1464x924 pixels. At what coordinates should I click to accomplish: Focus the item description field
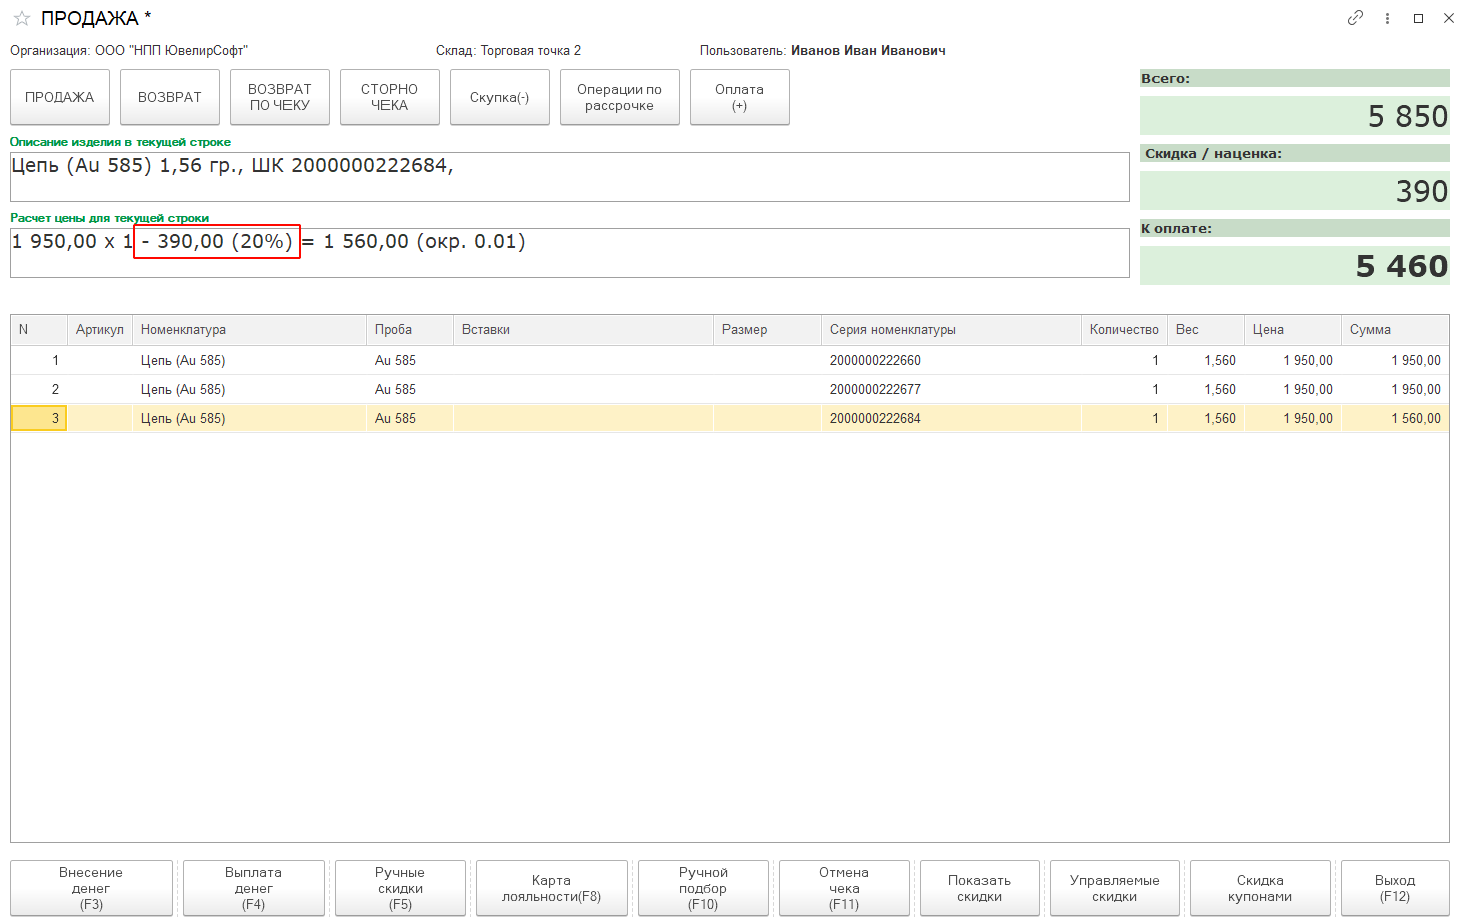click(x=570, y=177)
